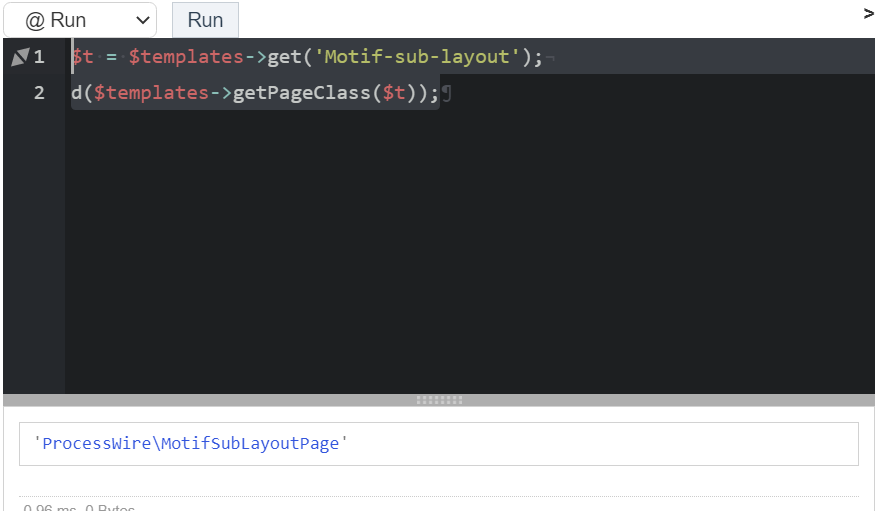Click the d function at start of line 2
Screen dimensions: 889x511
(76, 93)
